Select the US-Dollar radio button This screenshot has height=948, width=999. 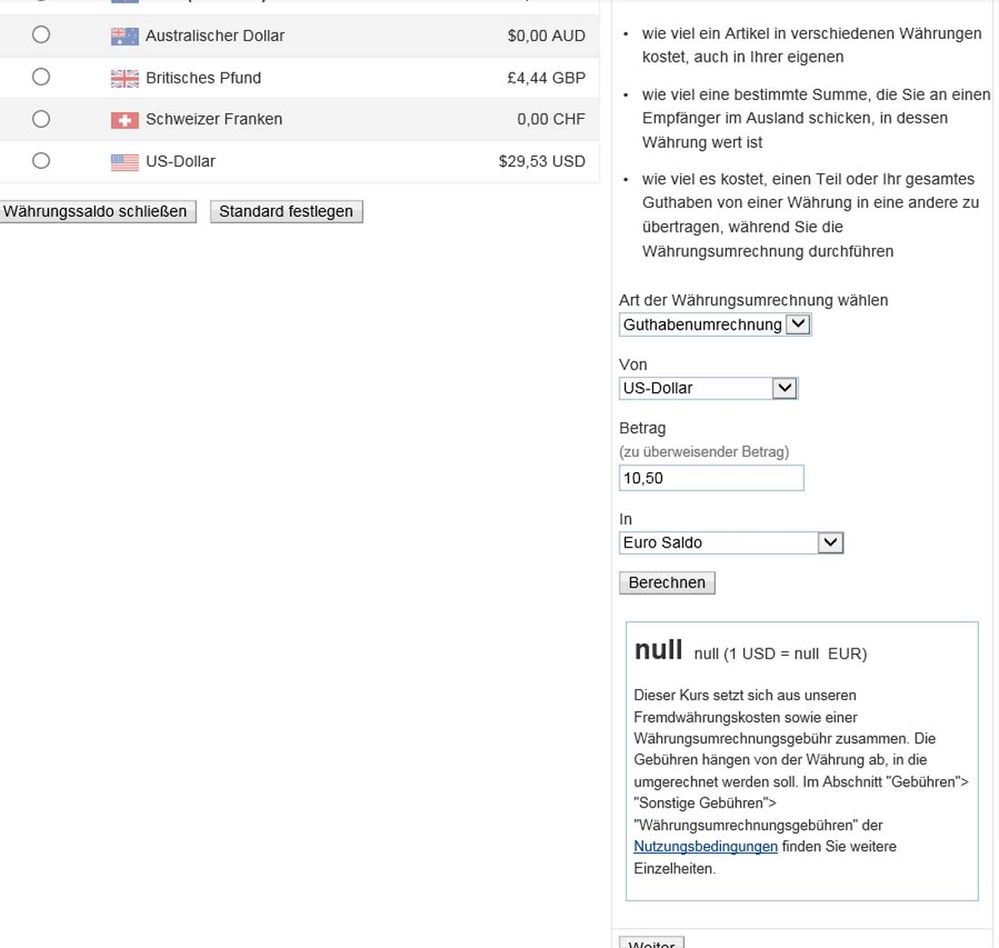[41, 161]
